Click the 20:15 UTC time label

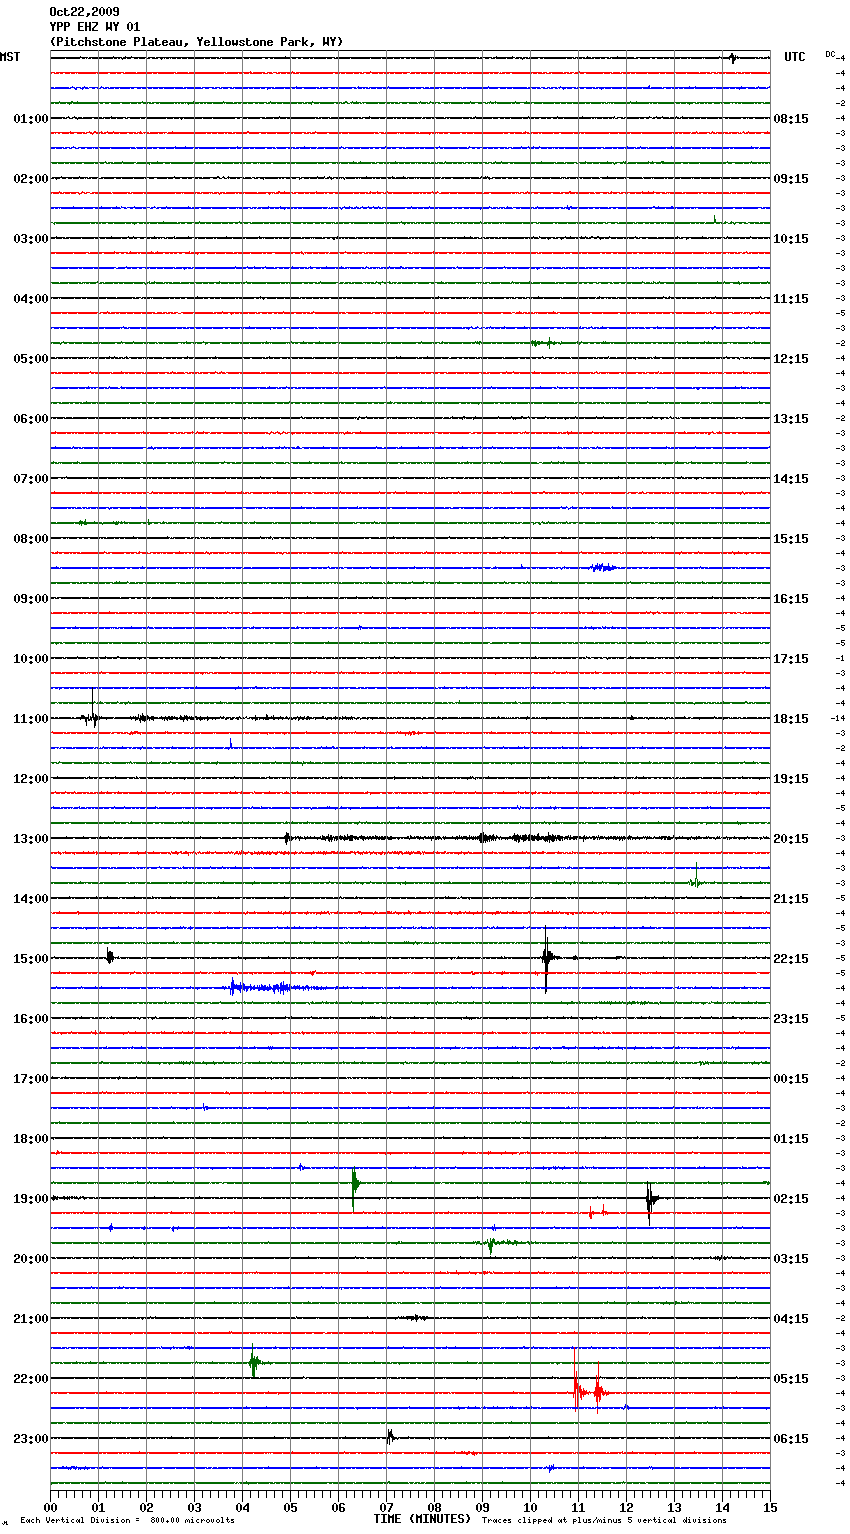tap(791, 839)
